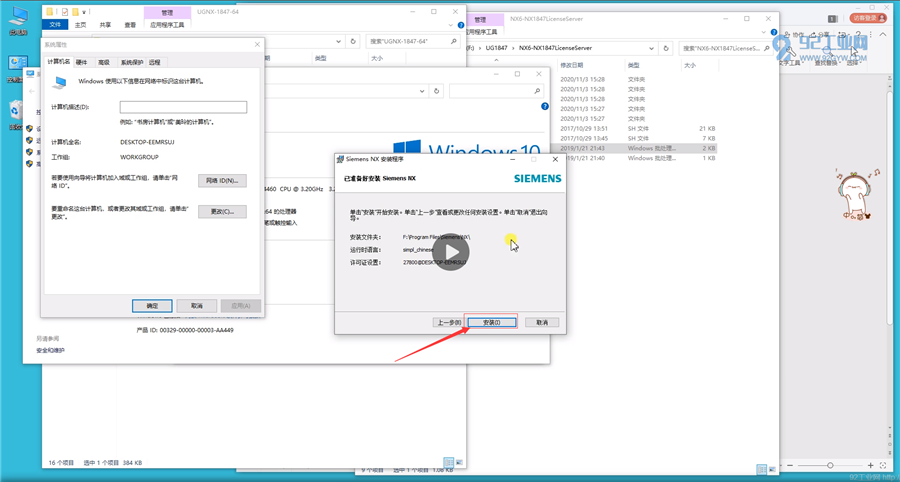The width and height of the screenshot is (900, 482).
Task: Open help icon in UGNX-1847-64 window
Action: pos(460,25)
